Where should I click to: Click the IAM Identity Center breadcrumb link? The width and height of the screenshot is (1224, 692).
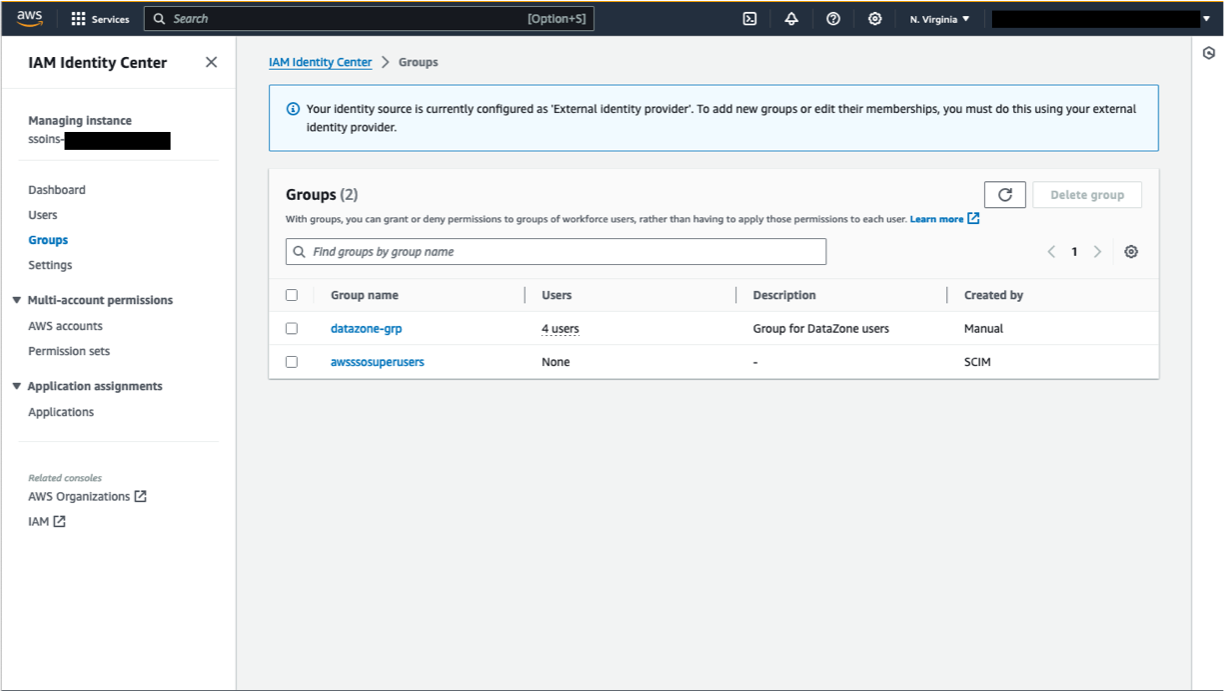click(320, 62)
